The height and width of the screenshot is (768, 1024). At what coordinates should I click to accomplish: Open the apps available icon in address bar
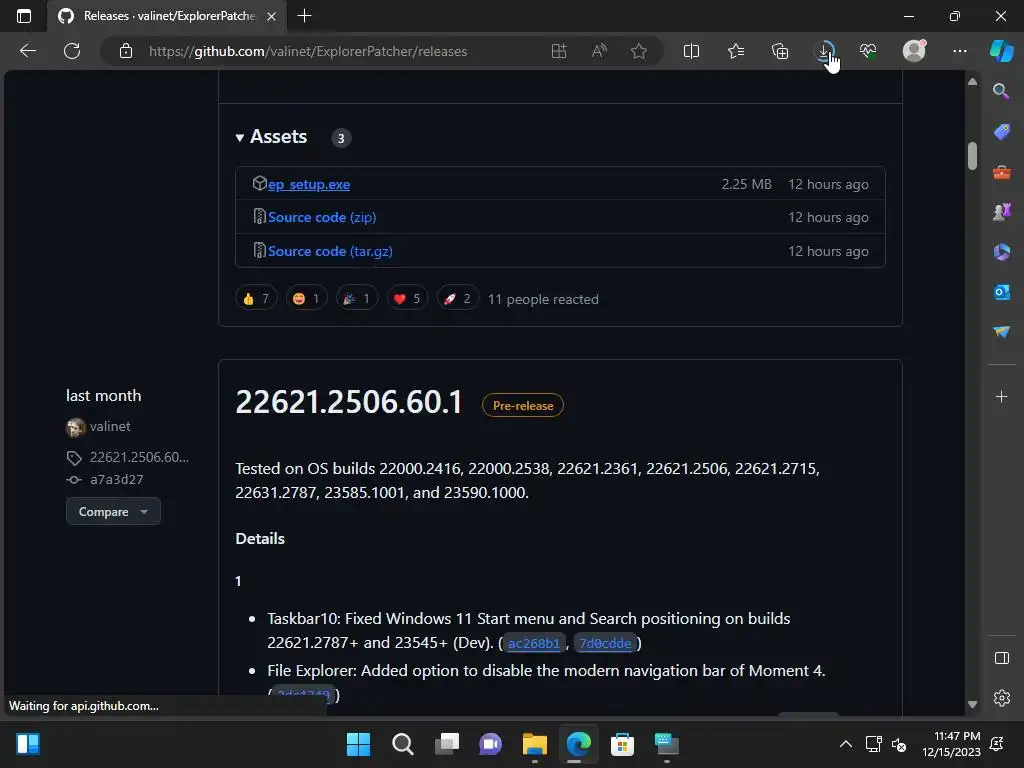(559, 51)
